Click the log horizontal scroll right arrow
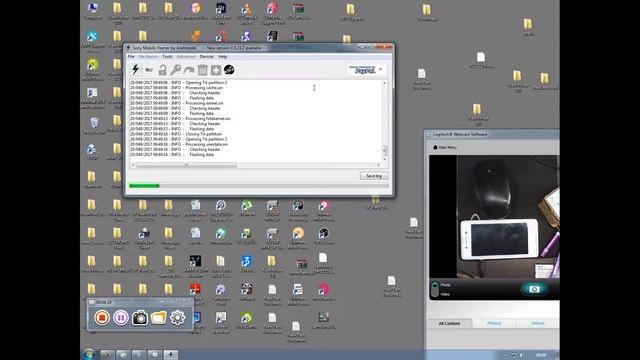 coord(378,165)
